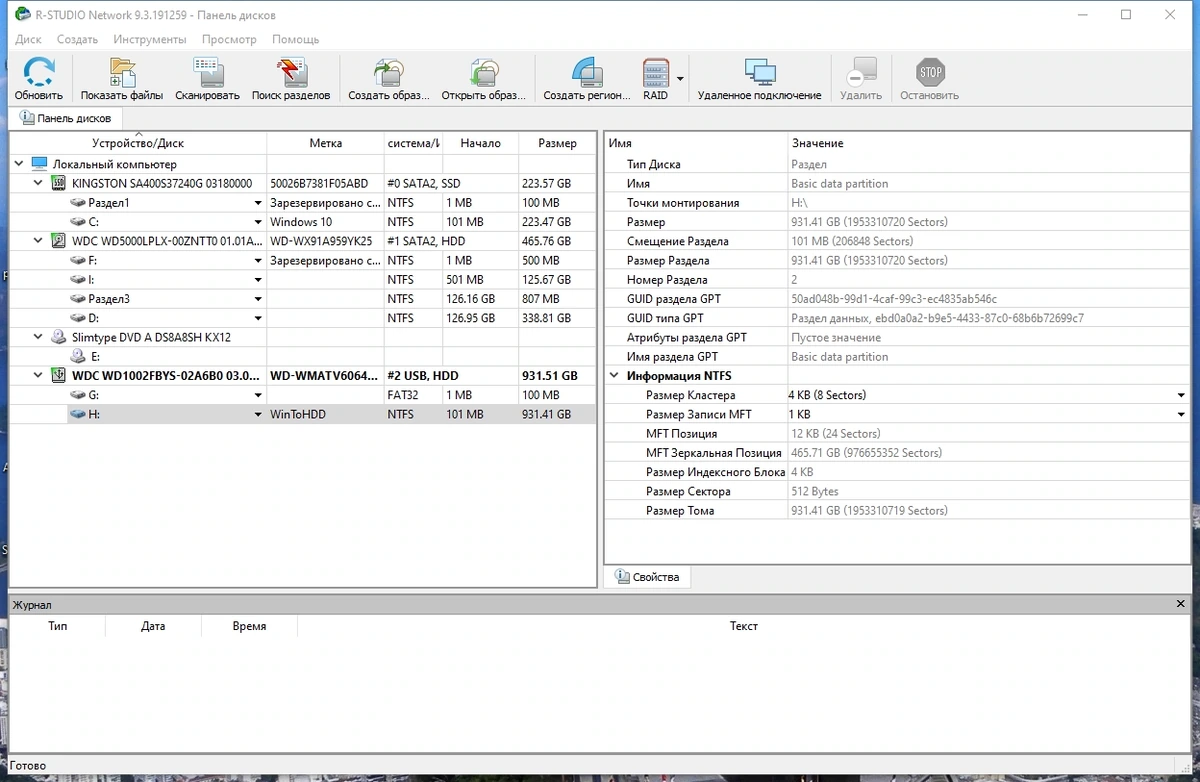Viewport: 1200px width, 782px height.
Task: Collapse the Slimtype DVD drive node
Action: point(38,337)
